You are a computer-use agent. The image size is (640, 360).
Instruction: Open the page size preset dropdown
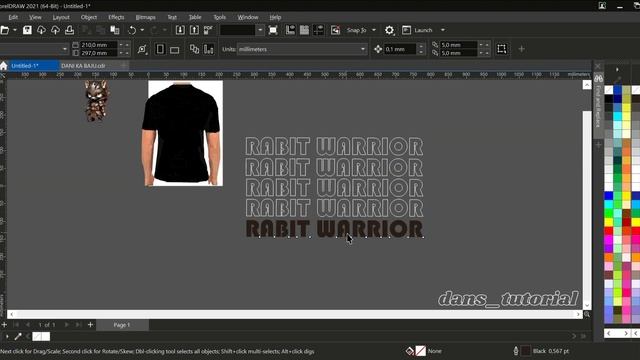(64, 49)
